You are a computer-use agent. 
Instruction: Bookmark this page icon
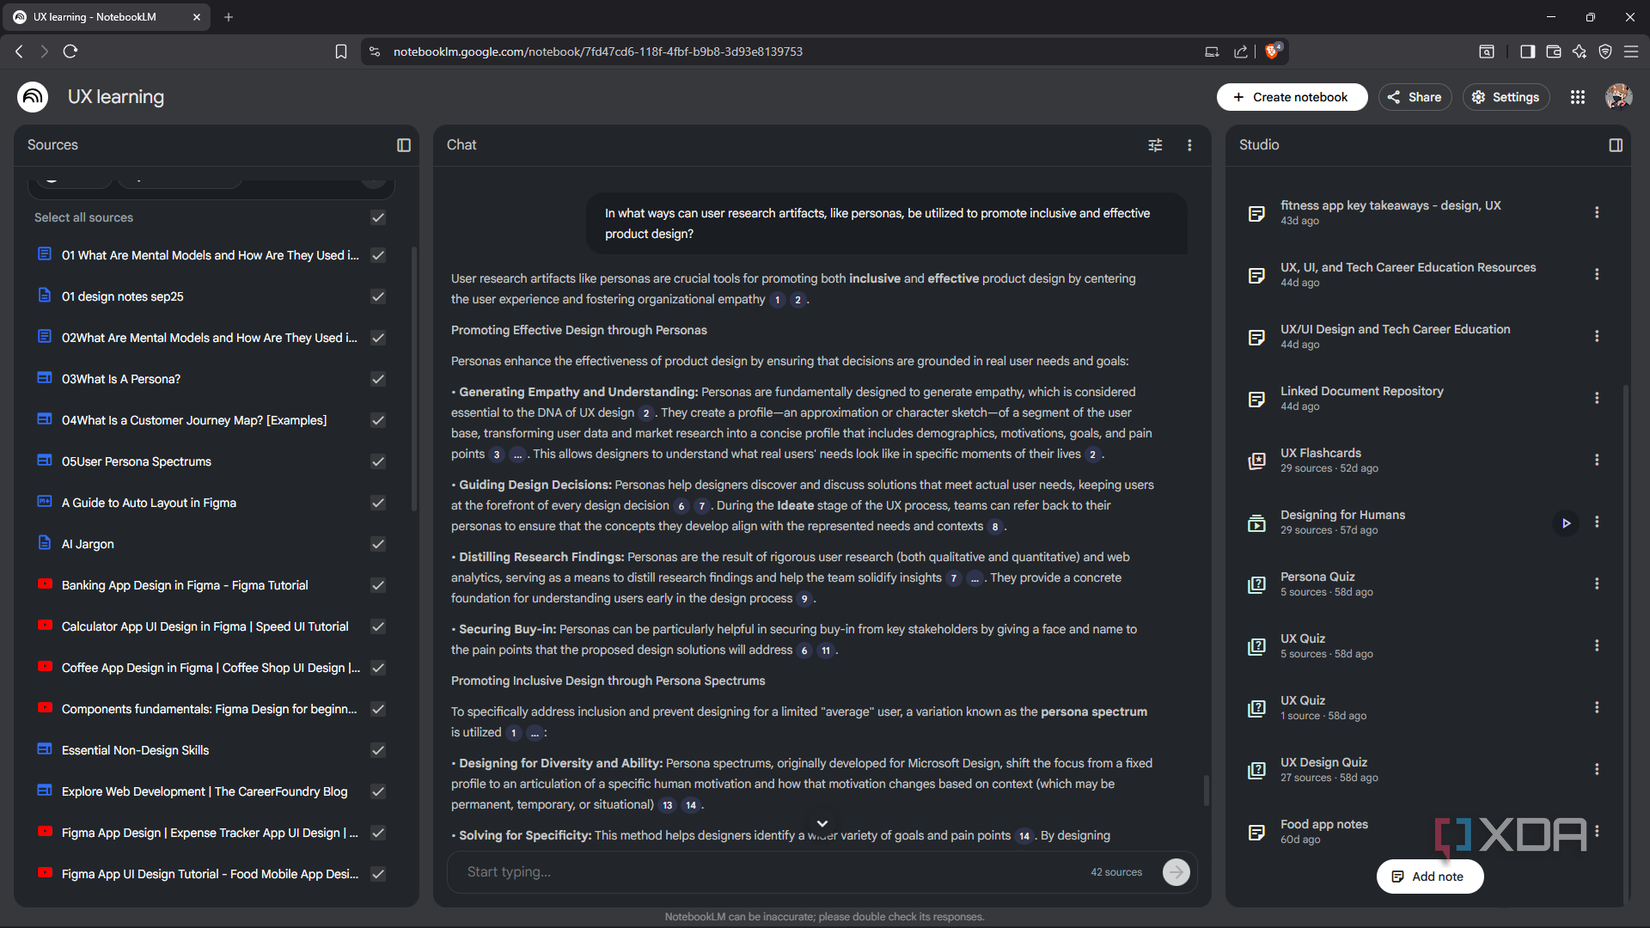341,51
